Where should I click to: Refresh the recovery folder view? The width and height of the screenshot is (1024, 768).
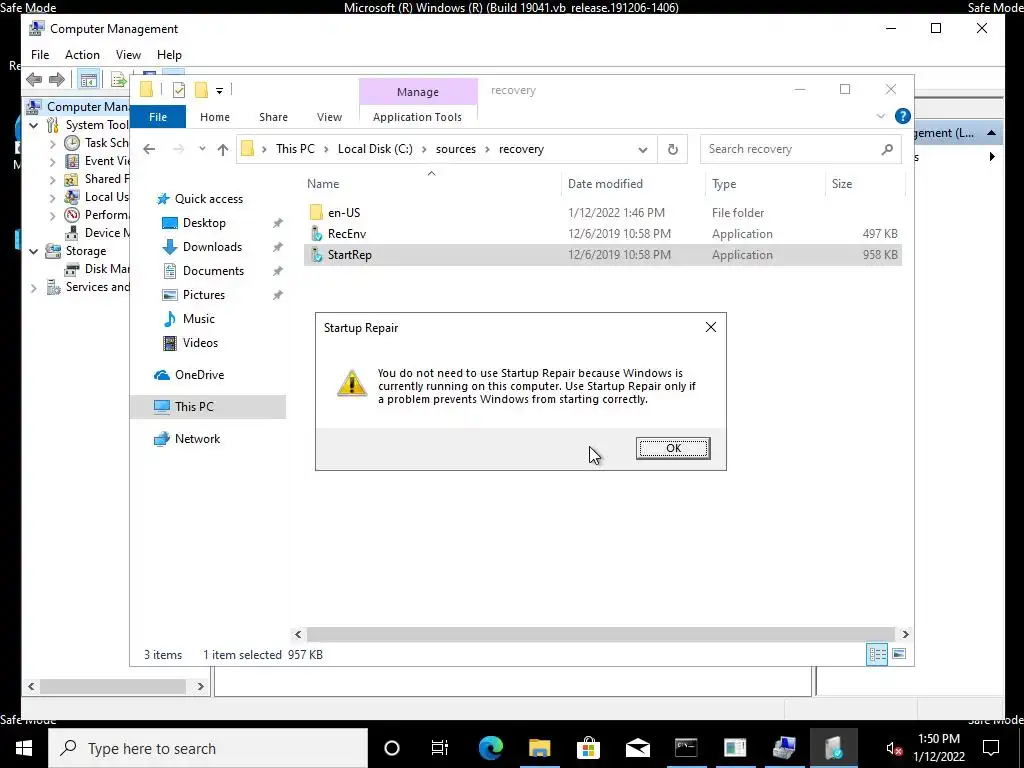tap(673, 149)
